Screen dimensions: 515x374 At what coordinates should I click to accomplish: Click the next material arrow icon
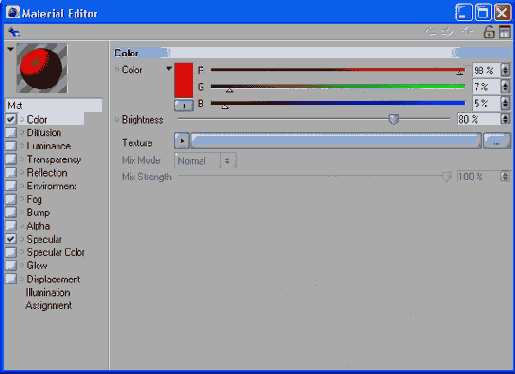tap(447, 32)
